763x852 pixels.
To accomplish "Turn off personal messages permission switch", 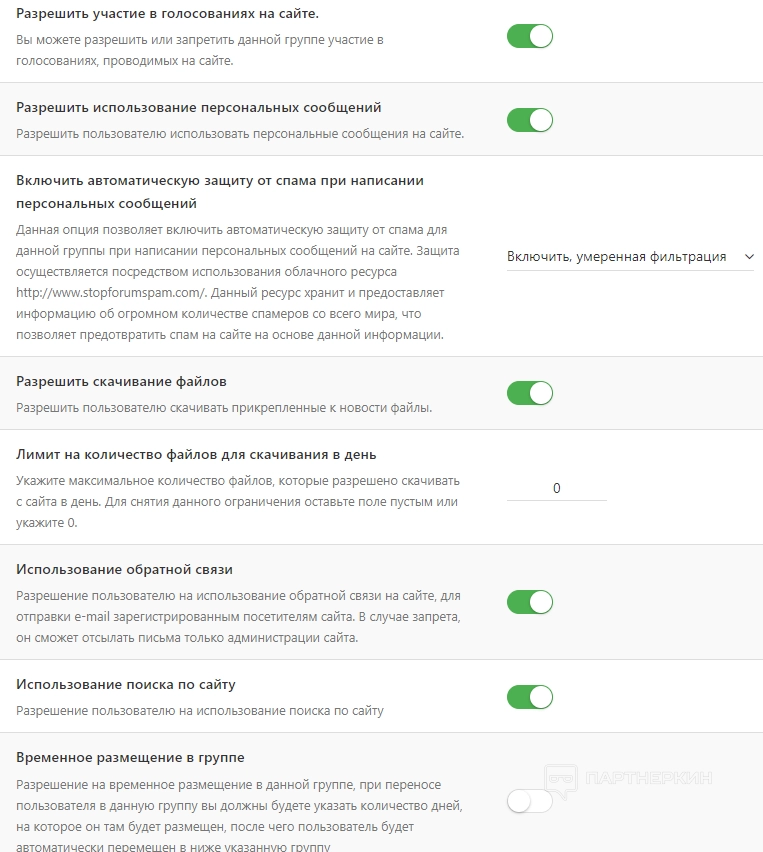I will [x=530, y=120].
